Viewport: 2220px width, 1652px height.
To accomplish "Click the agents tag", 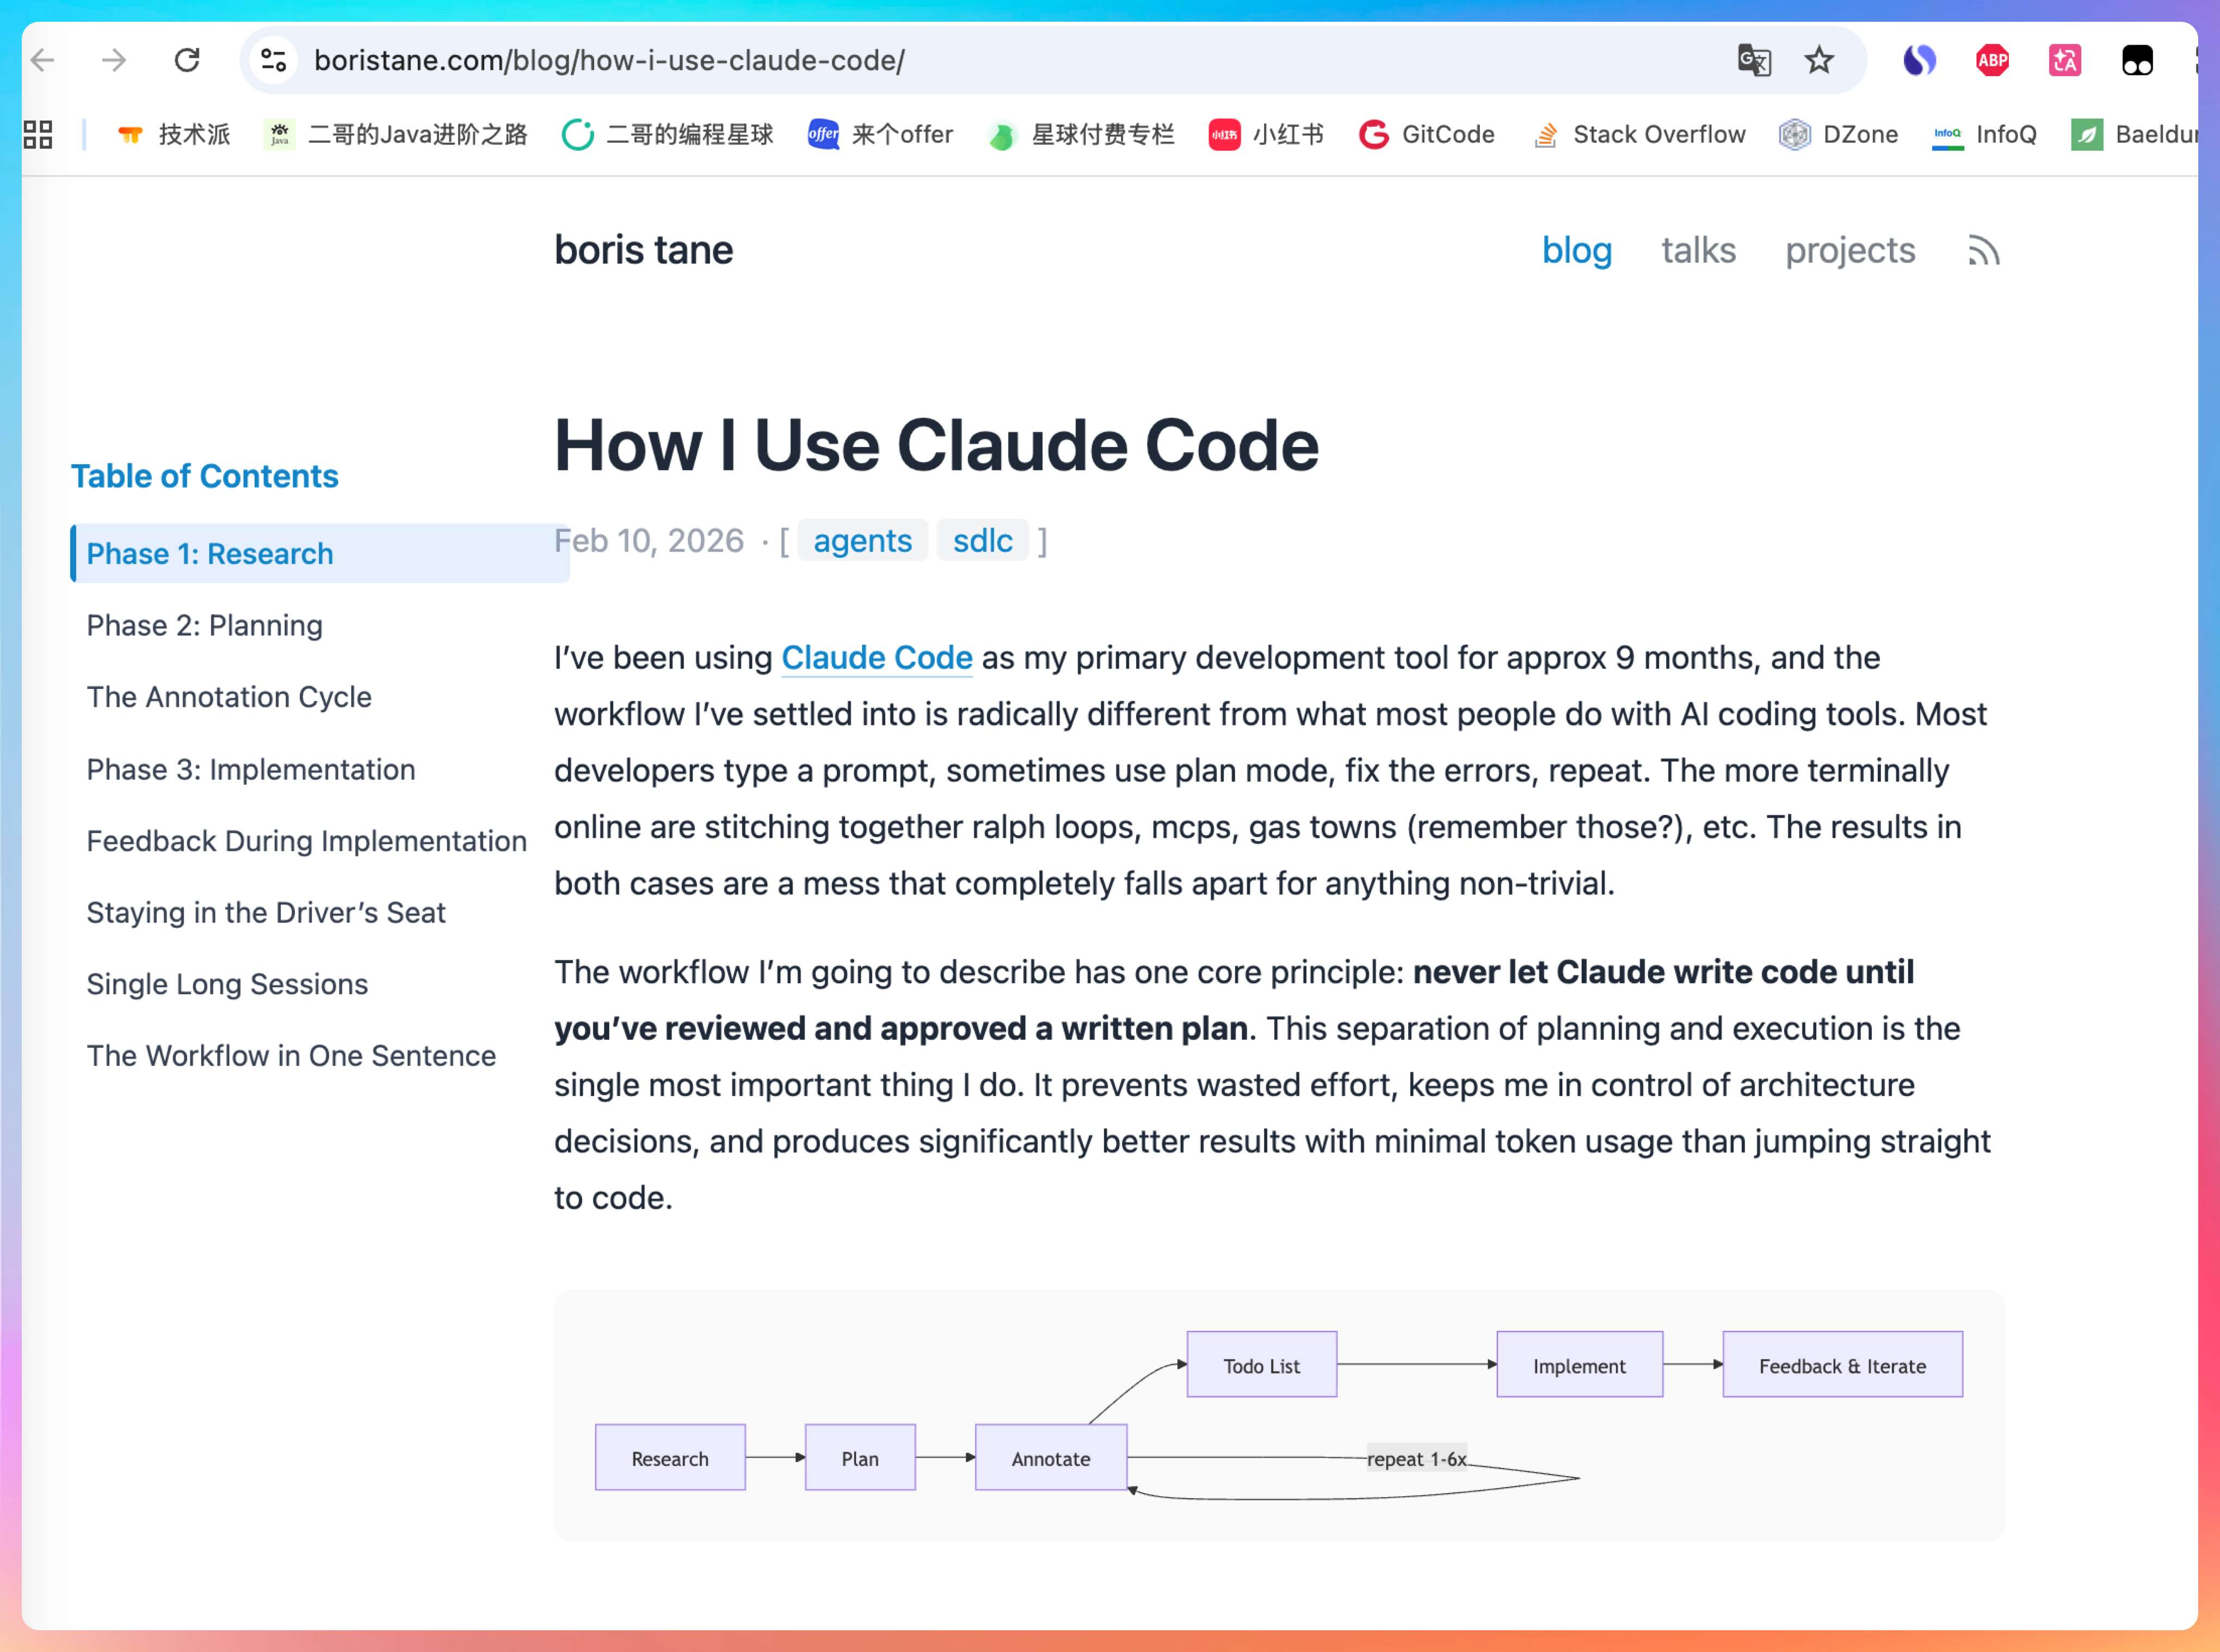I will 862,541.
